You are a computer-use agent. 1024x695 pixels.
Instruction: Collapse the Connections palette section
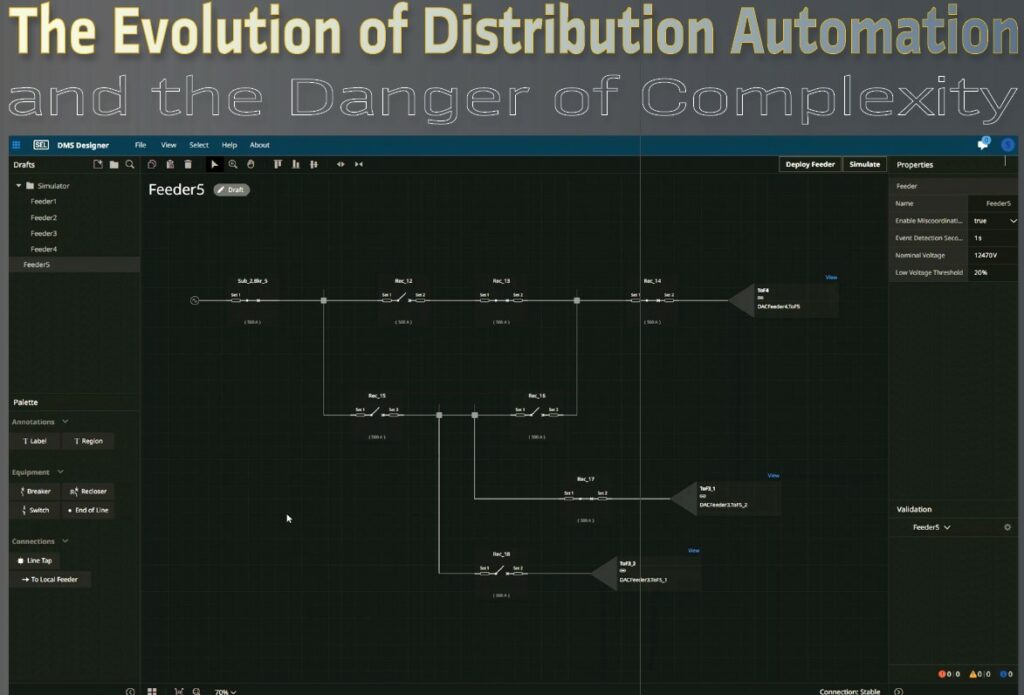(x=65, y=541)
